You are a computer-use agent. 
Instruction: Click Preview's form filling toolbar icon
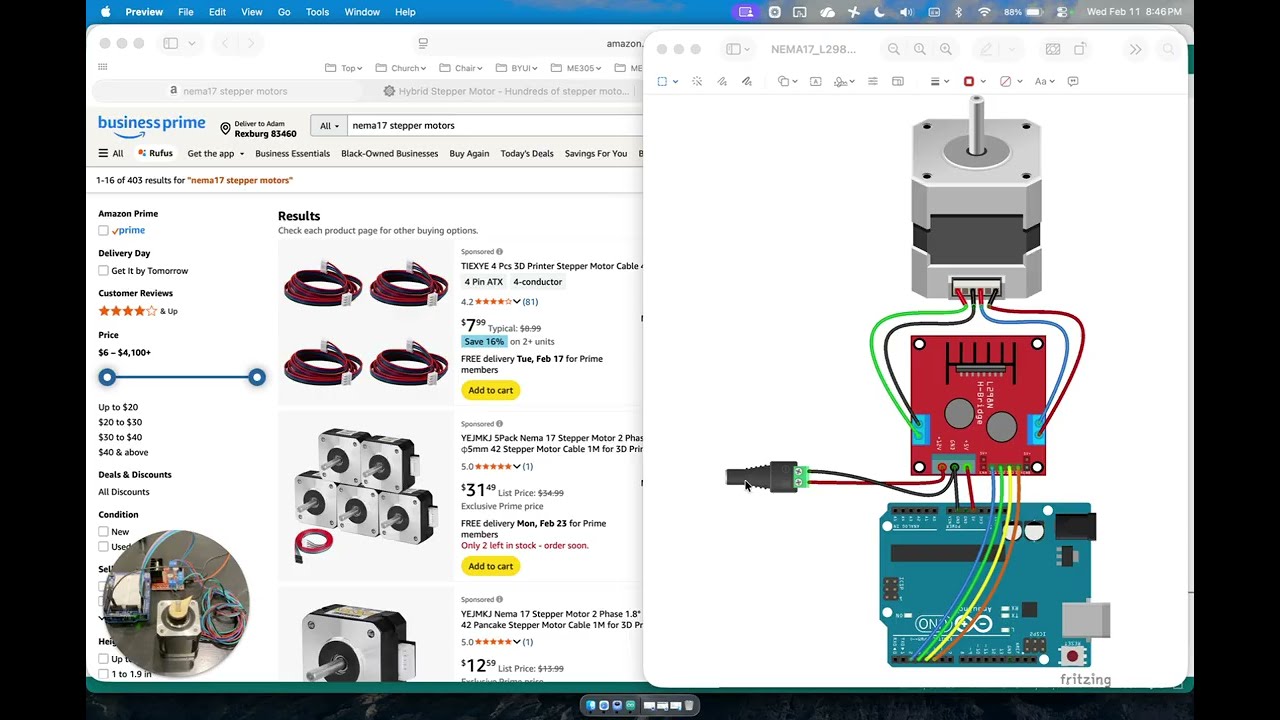click(1053, 49)
